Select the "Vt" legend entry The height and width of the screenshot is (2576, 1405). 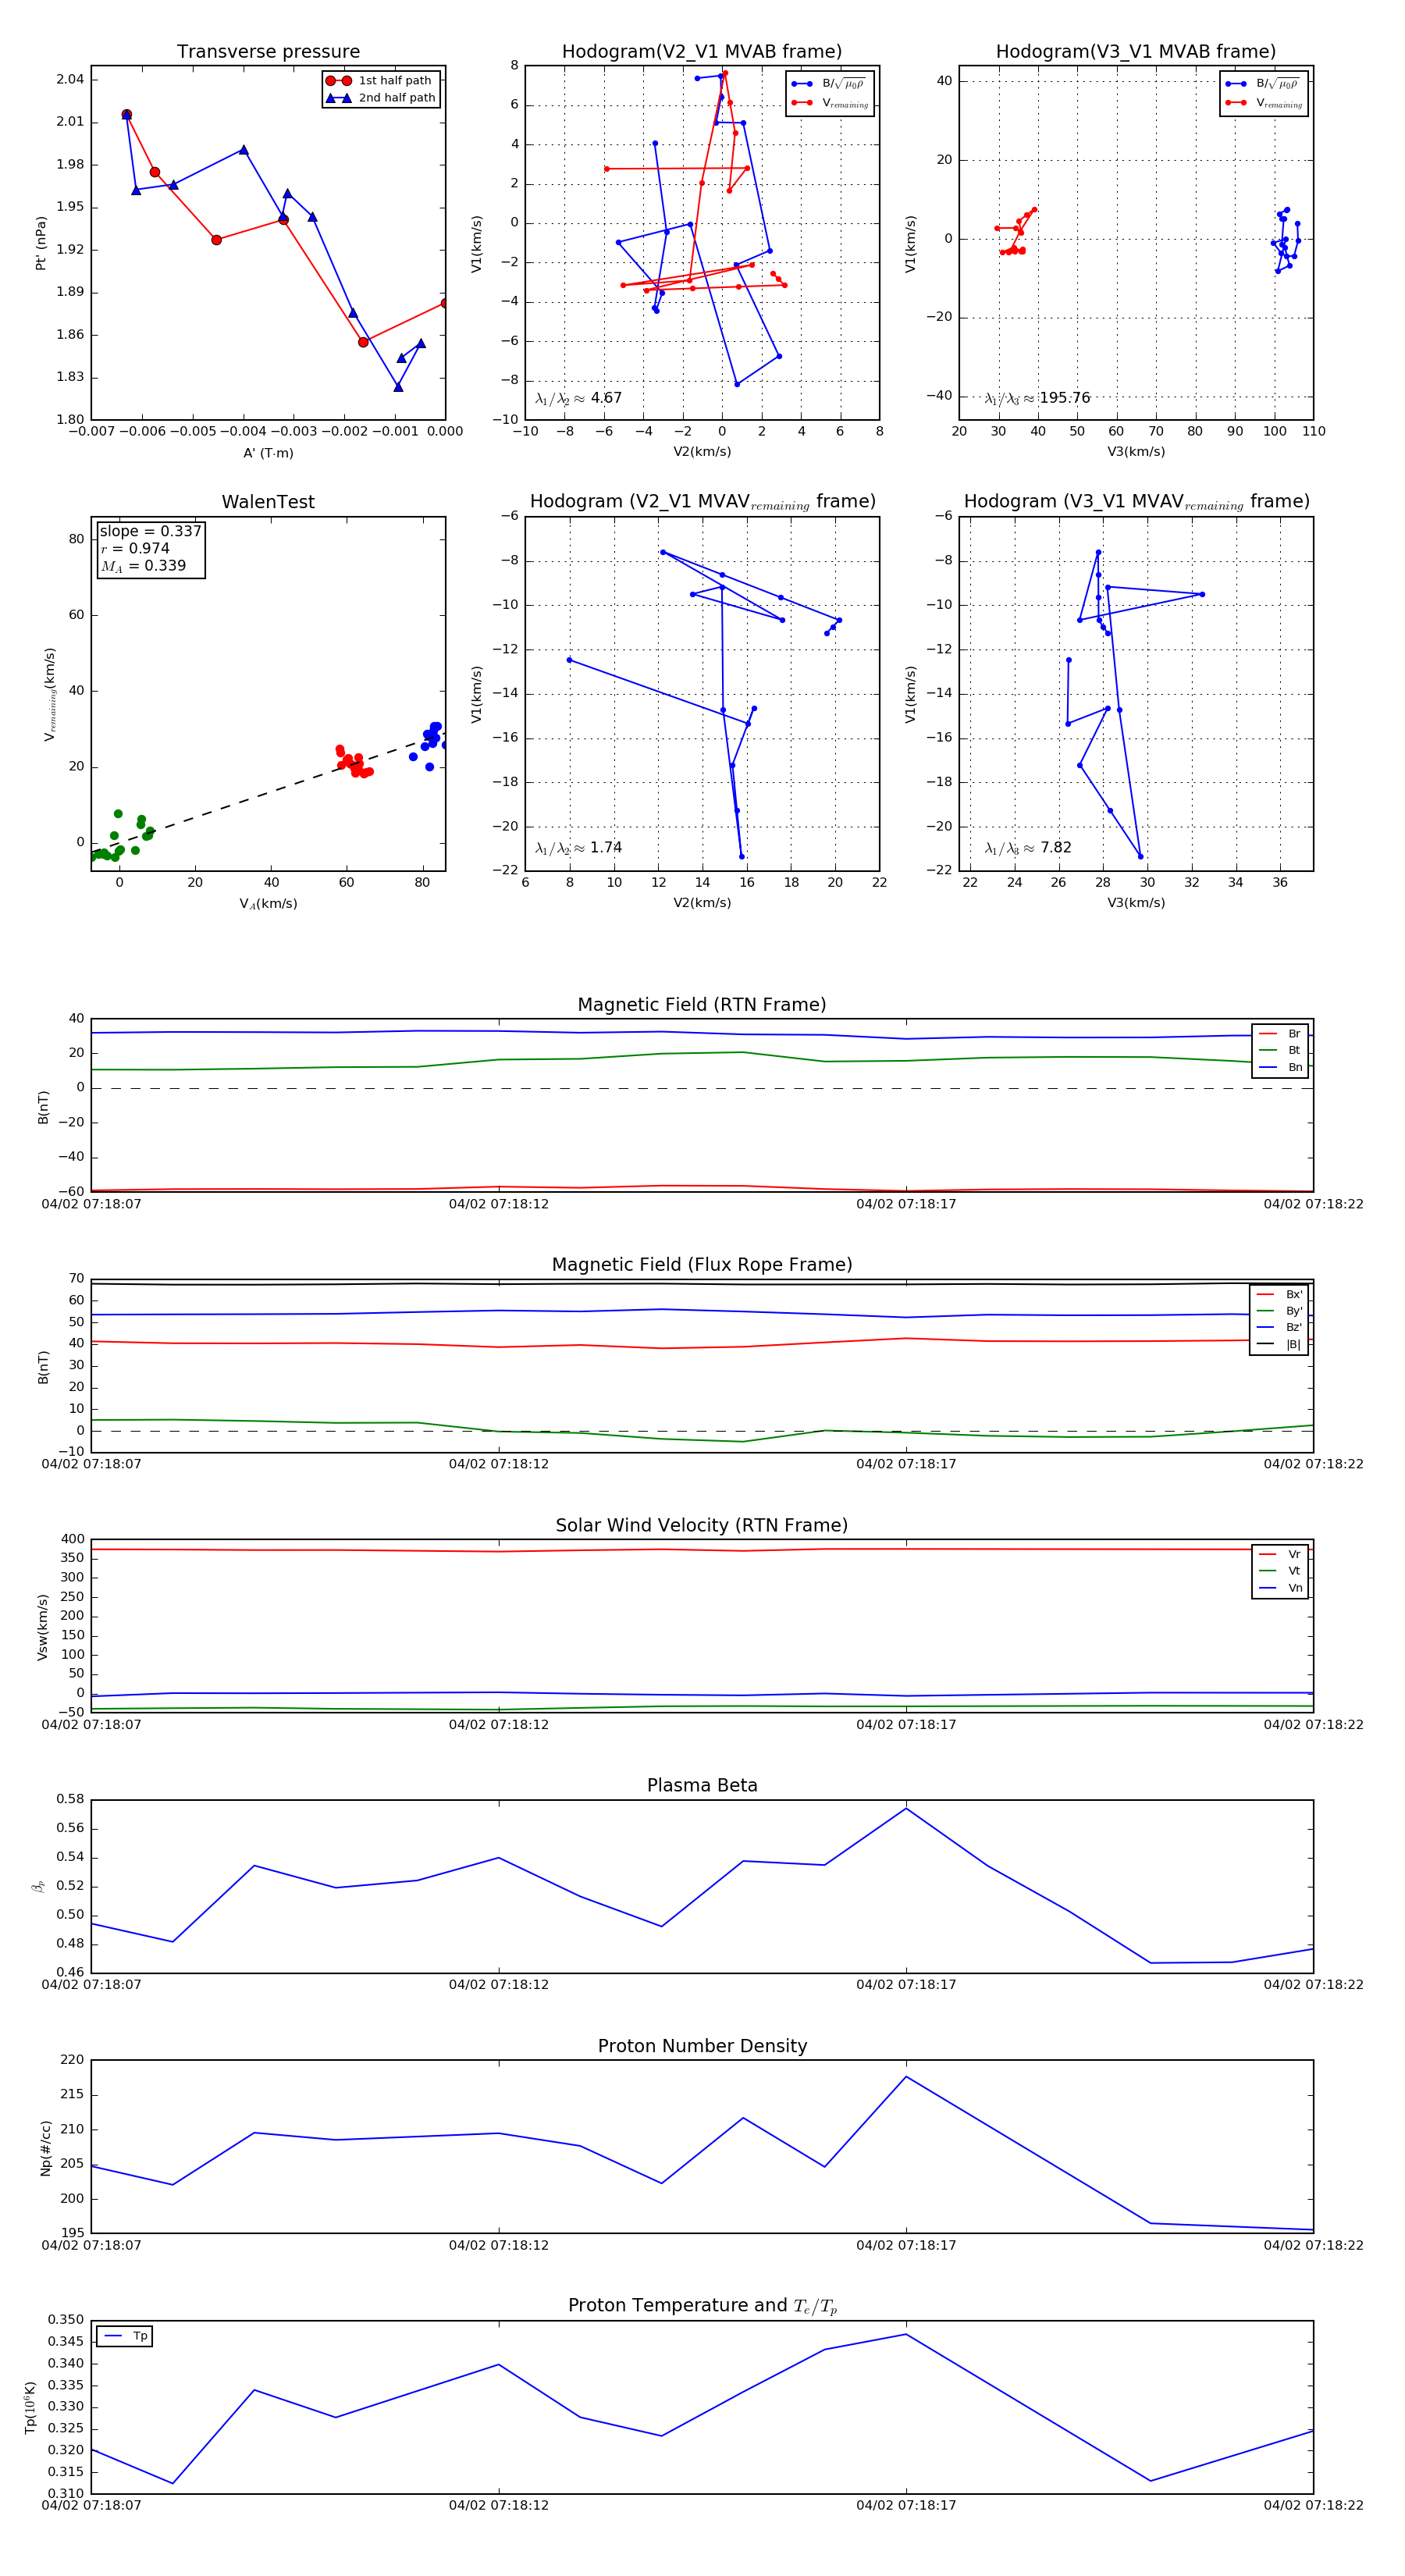(x=1280, y=1572)
